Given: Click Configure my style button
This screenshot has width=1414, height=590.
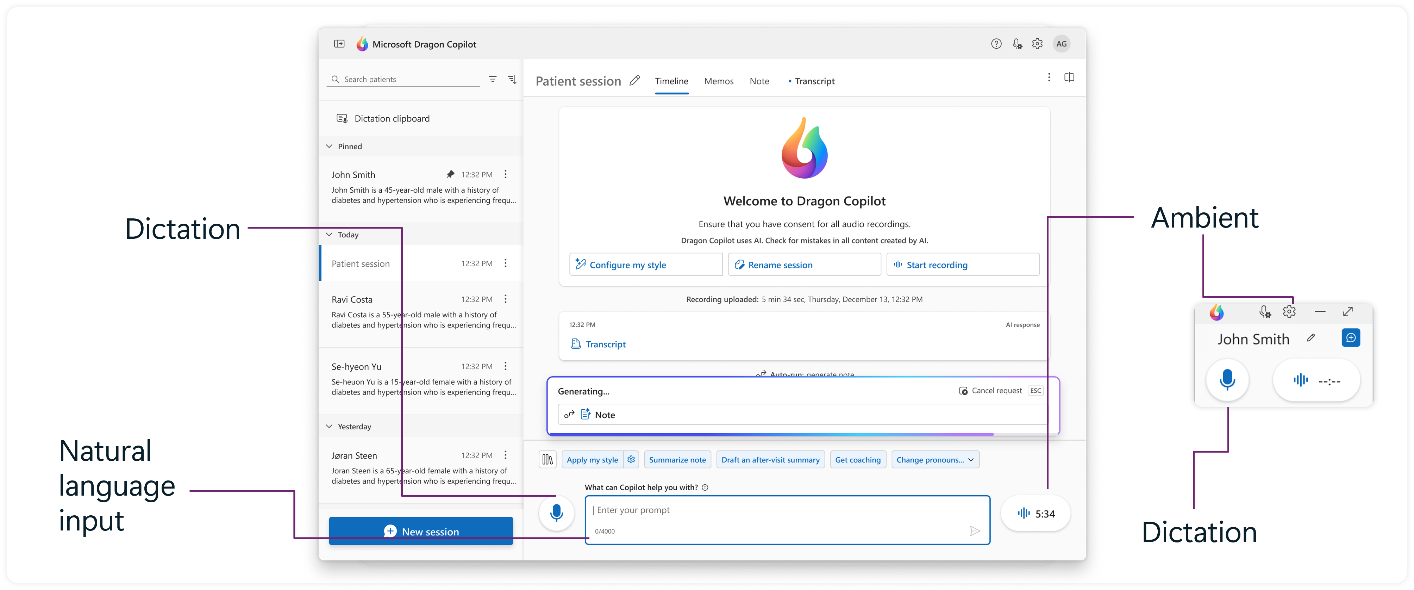Looking at the screenshot, I should click(x=646, y=265).
